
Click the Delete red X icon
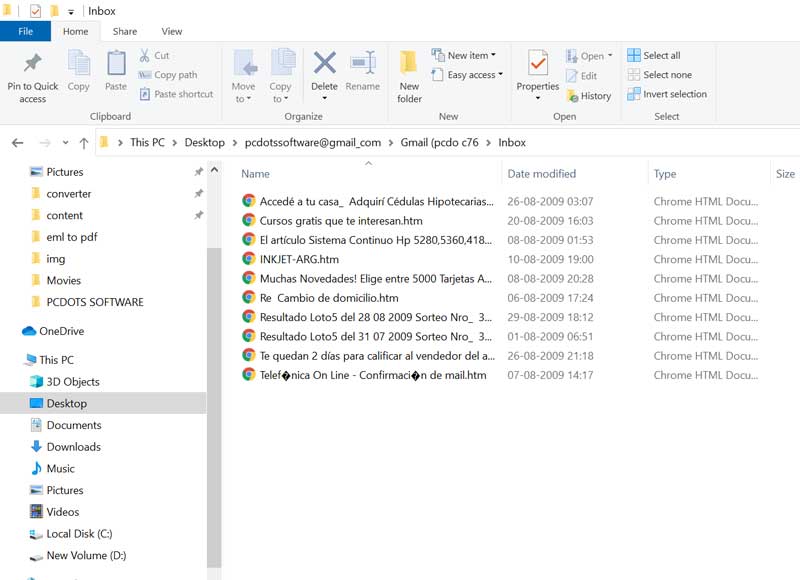click(x=324, y=63)
